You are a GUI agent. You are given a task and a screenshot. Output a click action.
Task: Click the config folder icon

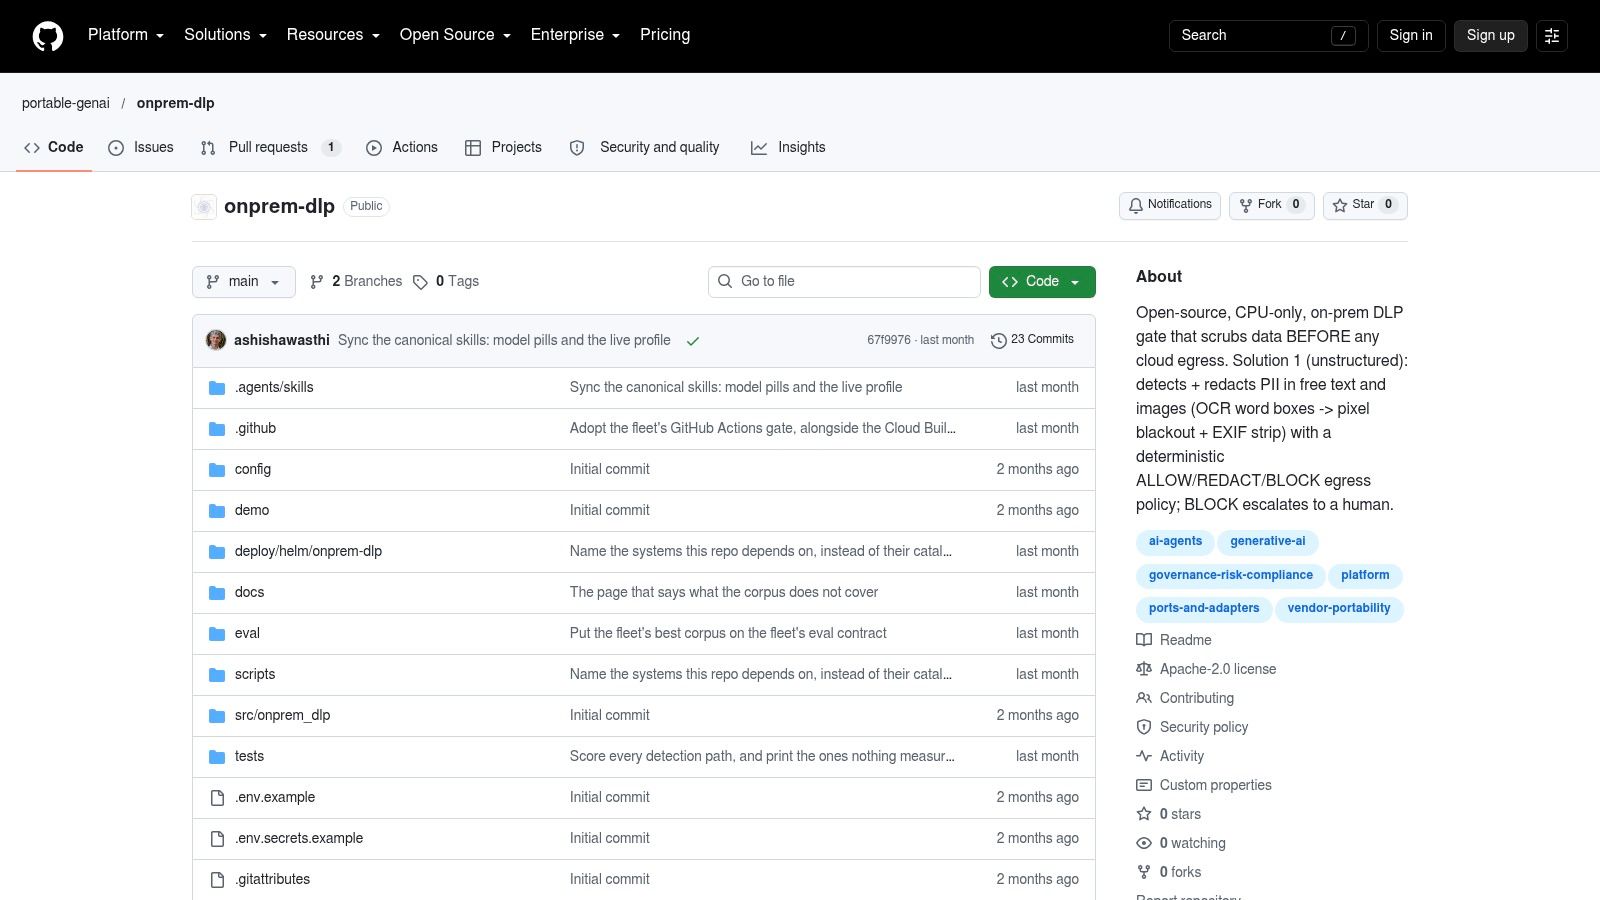[217, 470]
